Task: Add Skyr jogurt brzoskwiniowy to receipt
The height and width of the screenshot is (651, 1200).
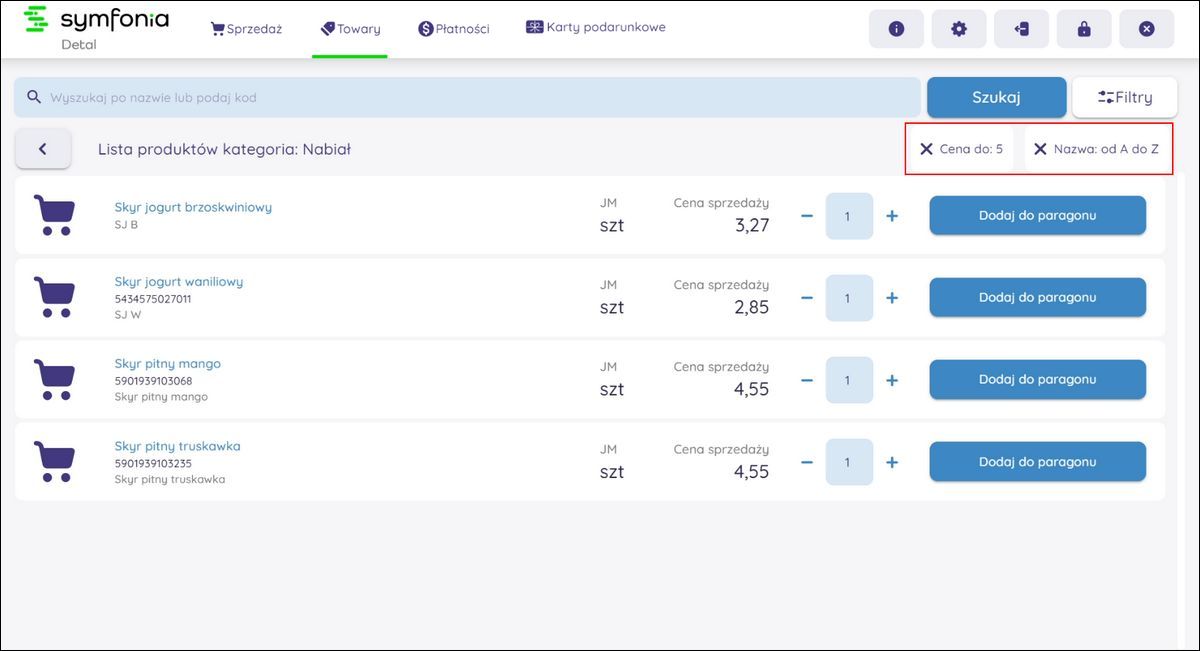Action: (x=1038, y=215)
